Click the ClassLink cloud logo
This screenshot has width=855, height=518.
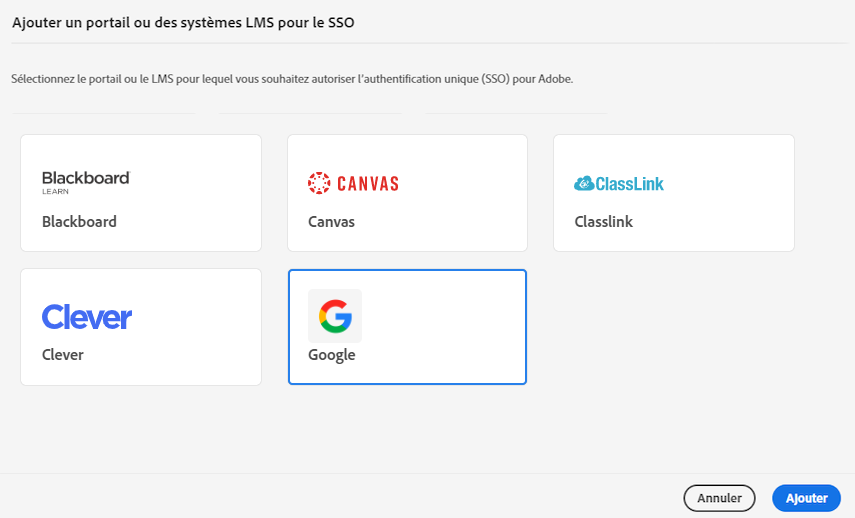619,183
